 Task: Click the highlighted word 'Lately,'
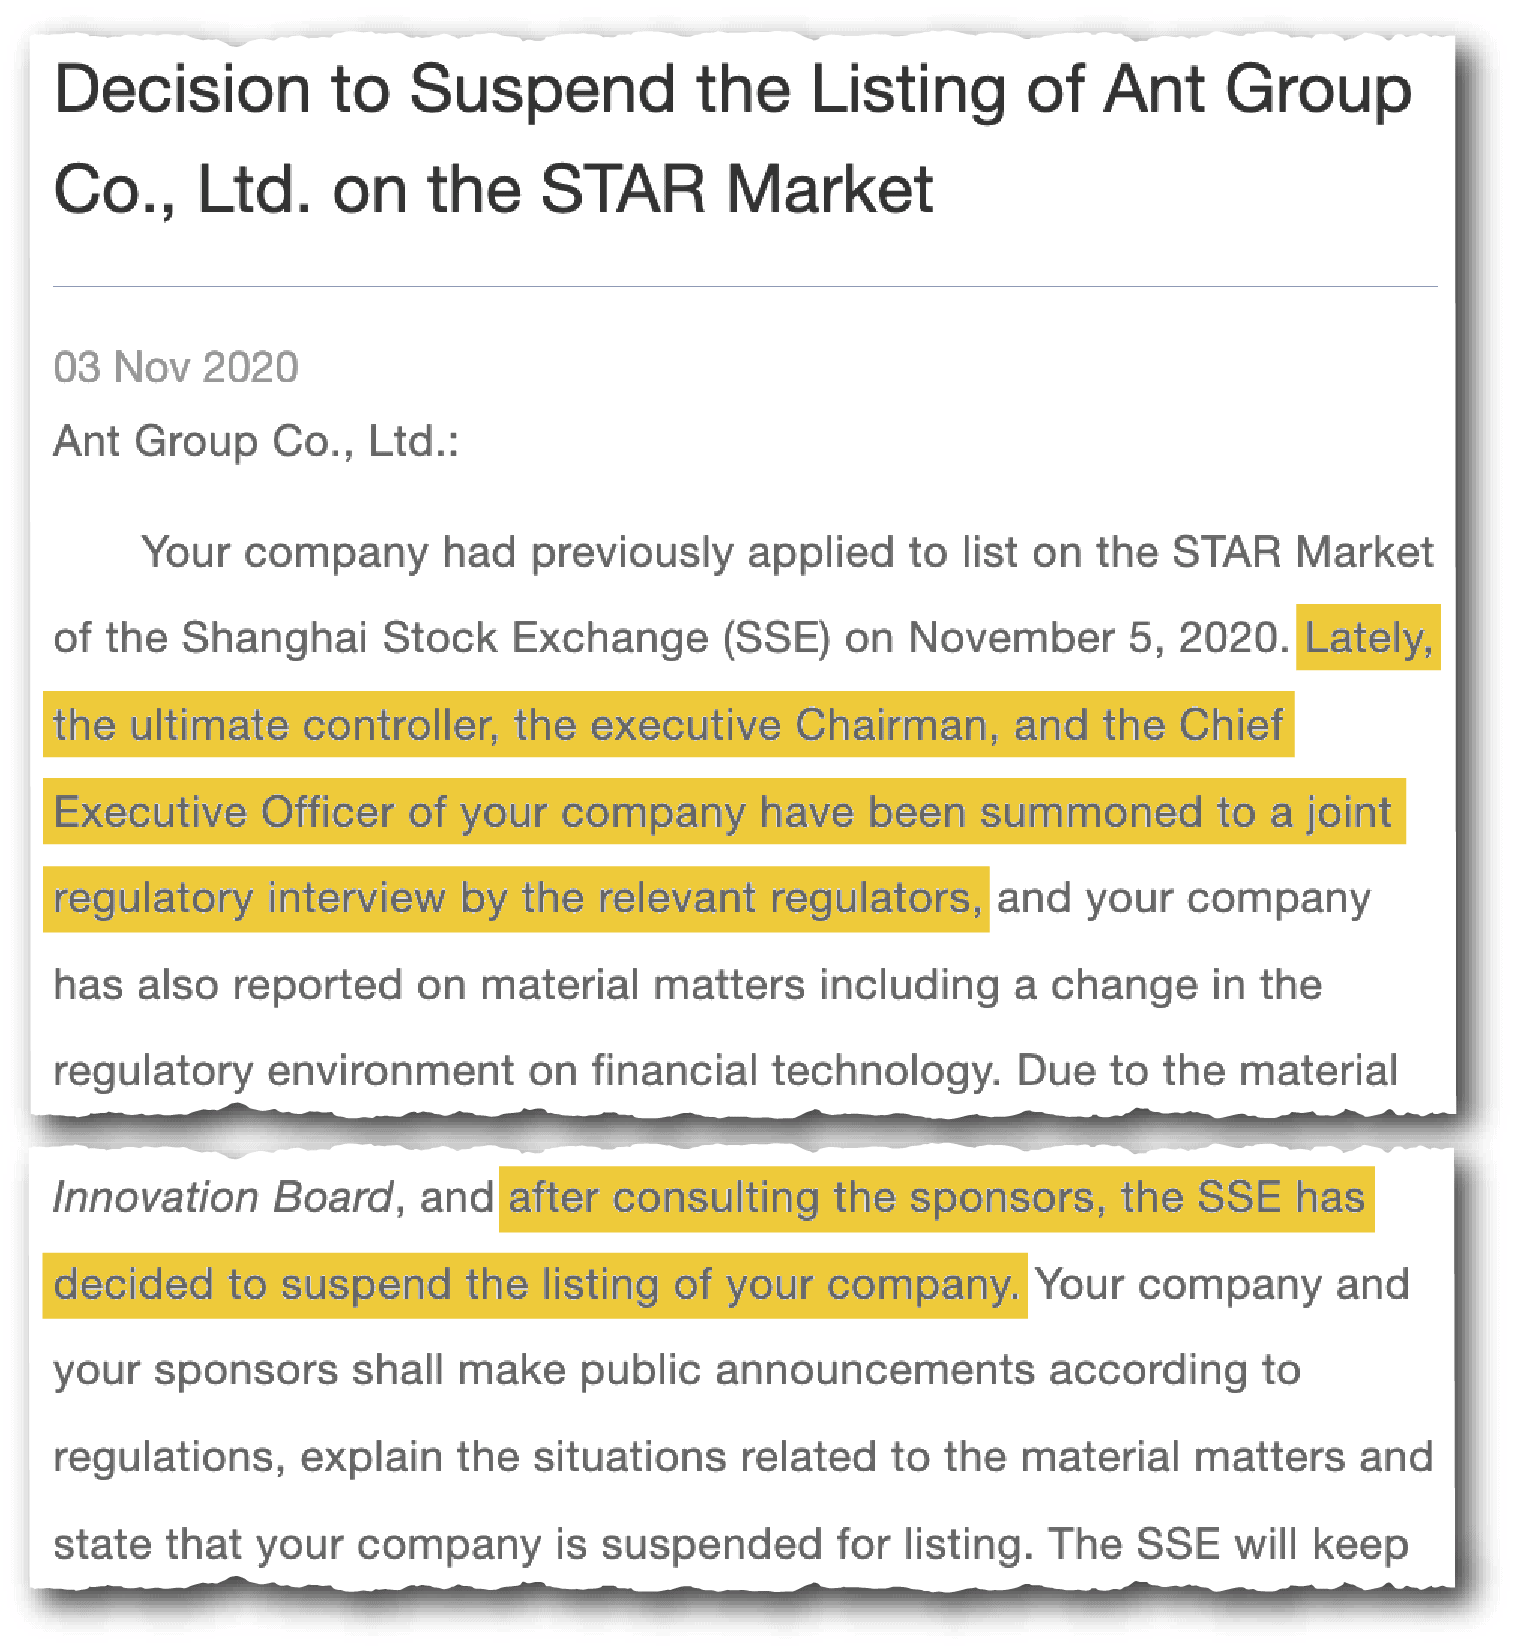pyautogui.click(x=1369, y=638)
